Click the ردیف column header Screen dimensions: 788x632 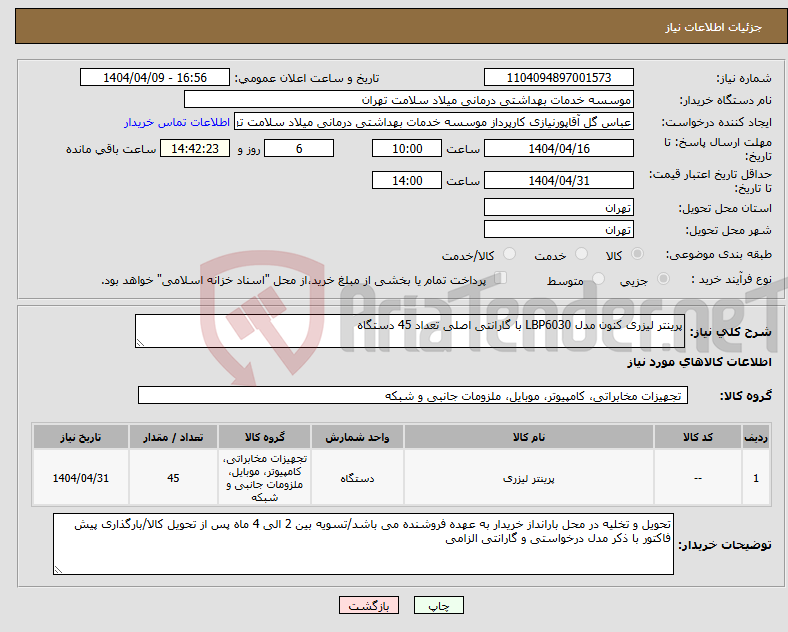tap(756, 437)
